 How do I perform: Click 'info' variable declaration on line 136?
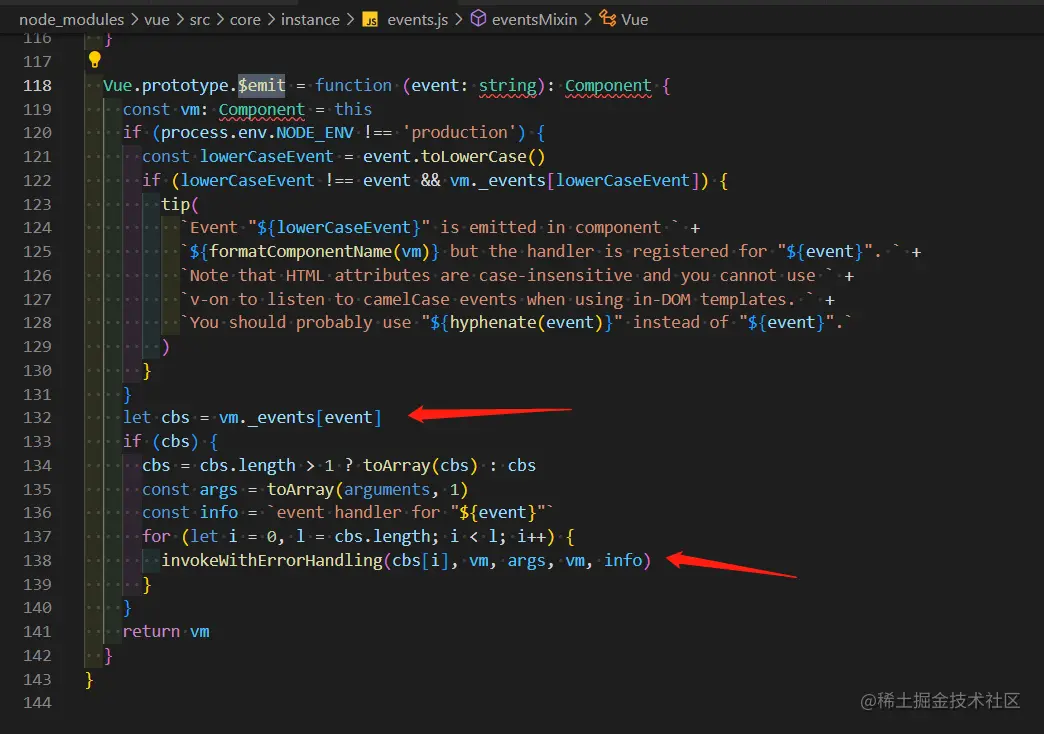point(219,513)
